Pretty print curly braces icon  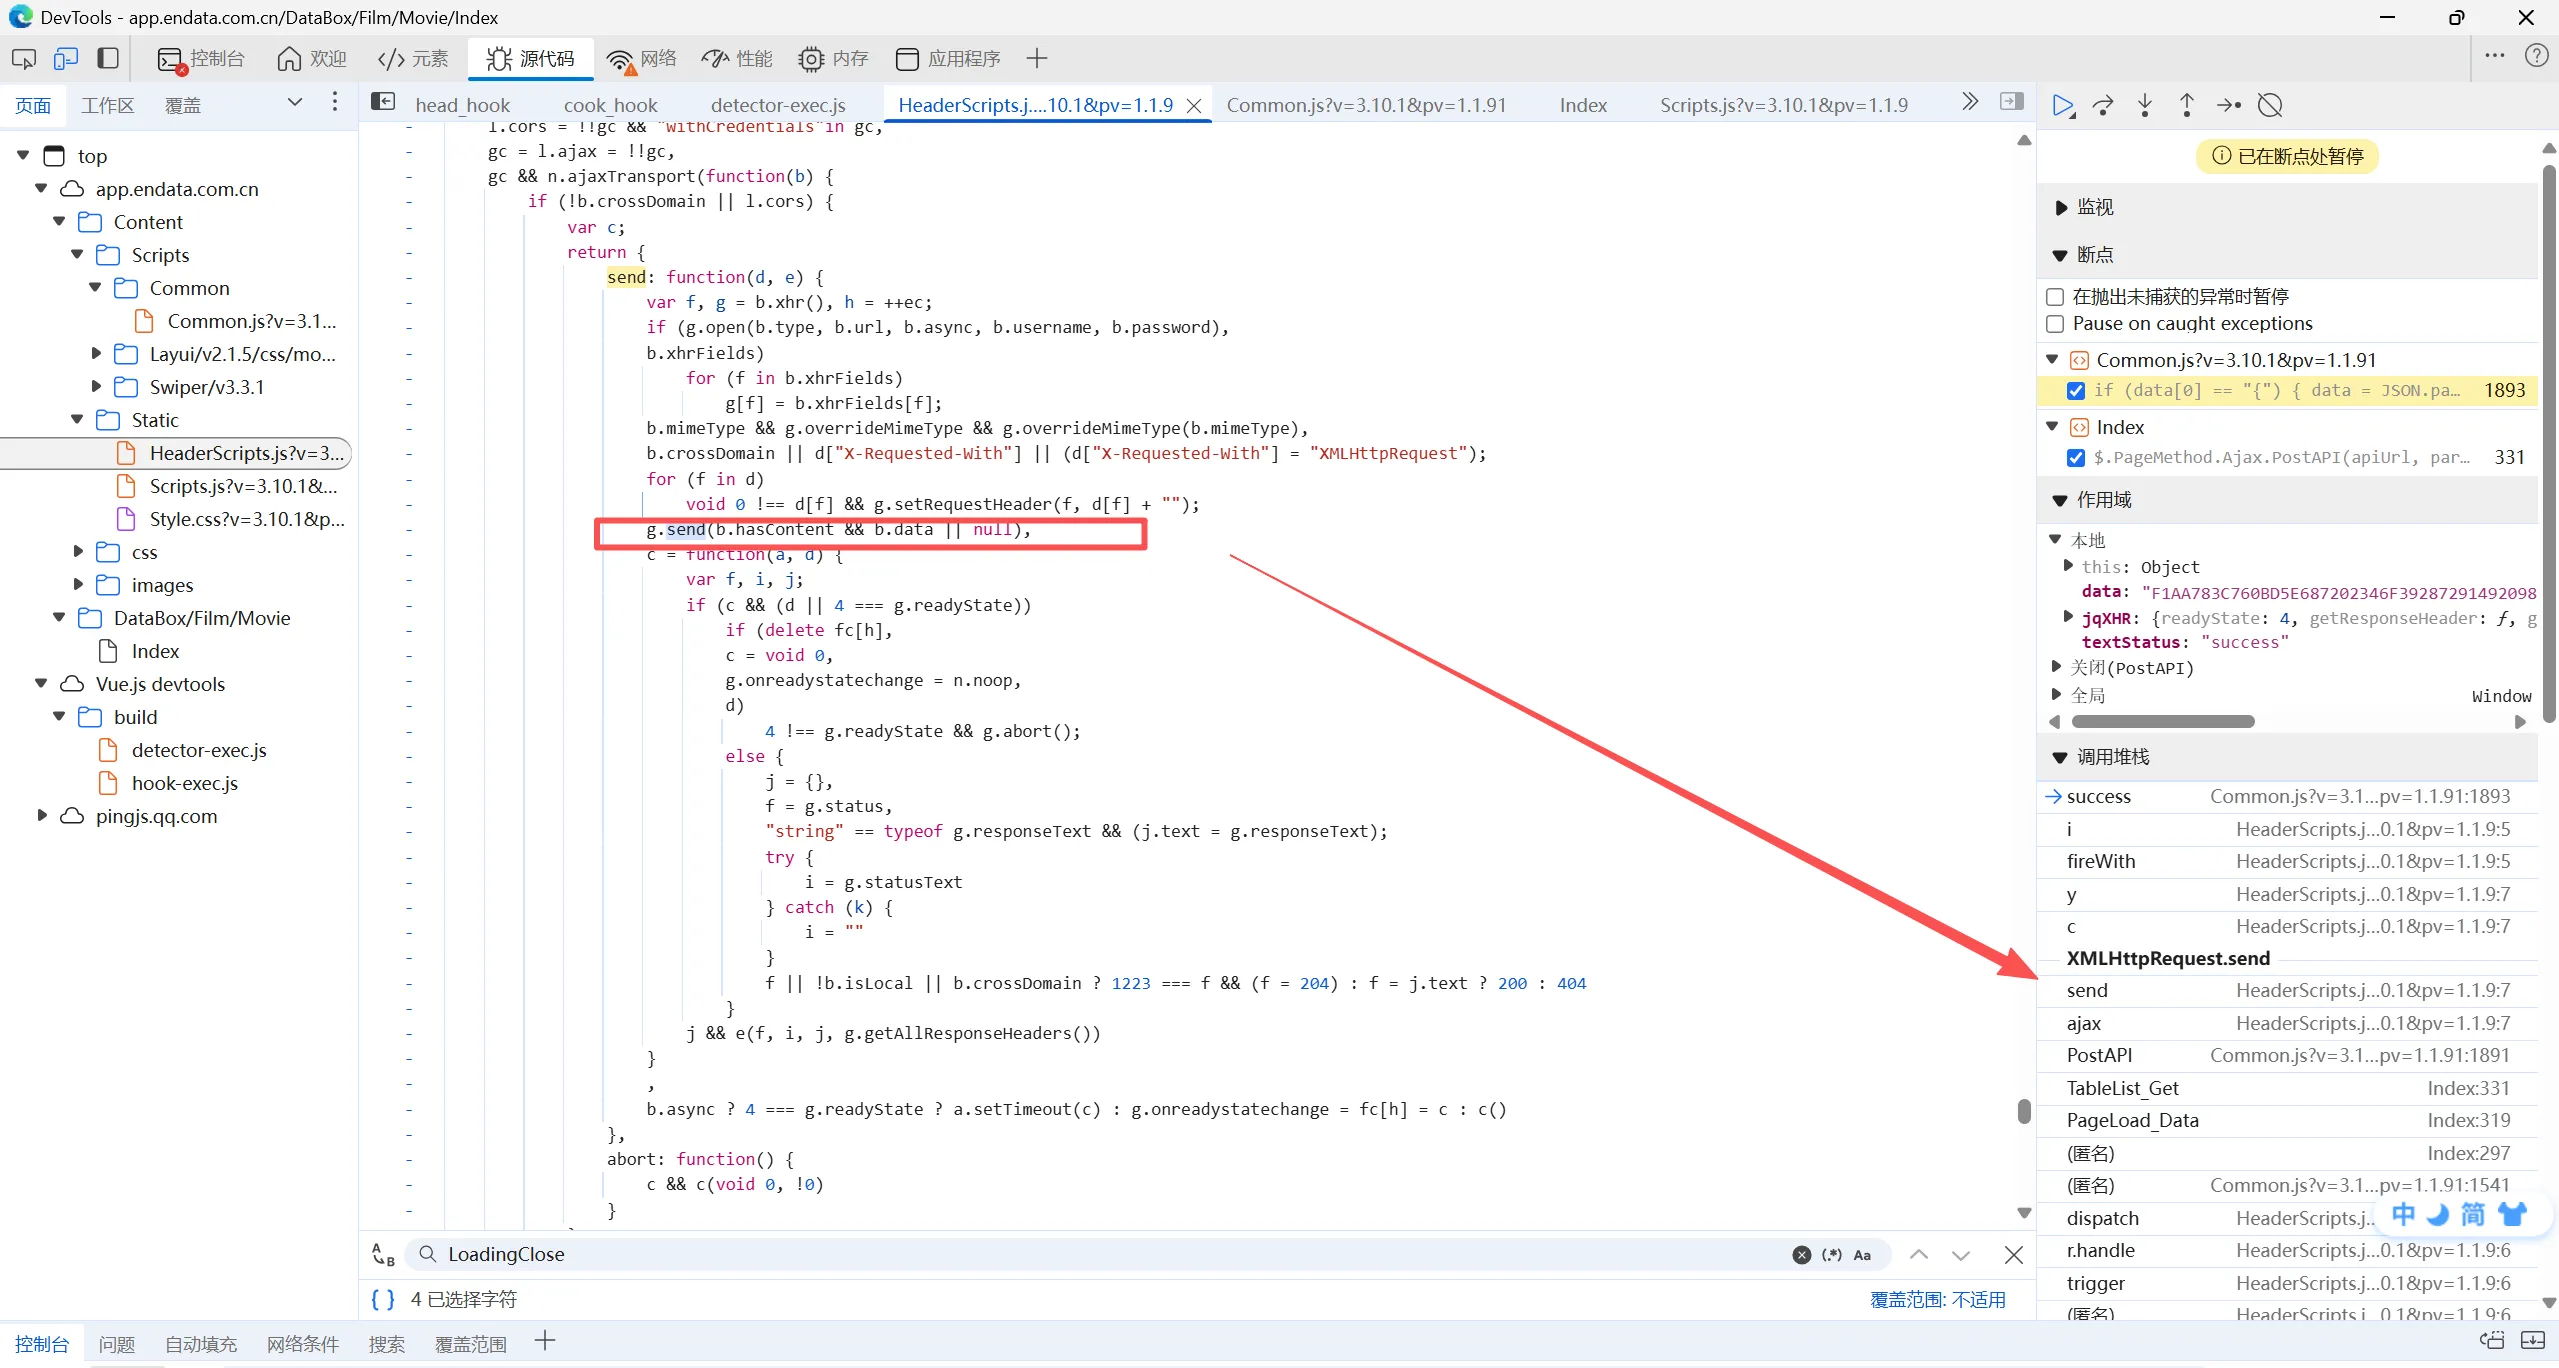click(x=383, y=1299)
